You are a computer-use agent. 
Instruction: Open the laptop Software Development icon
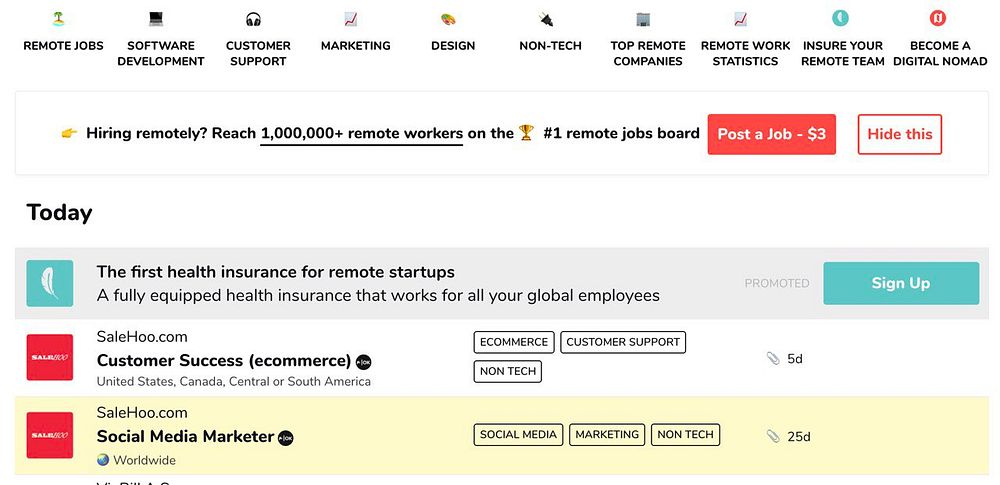[x=156, y=19]
